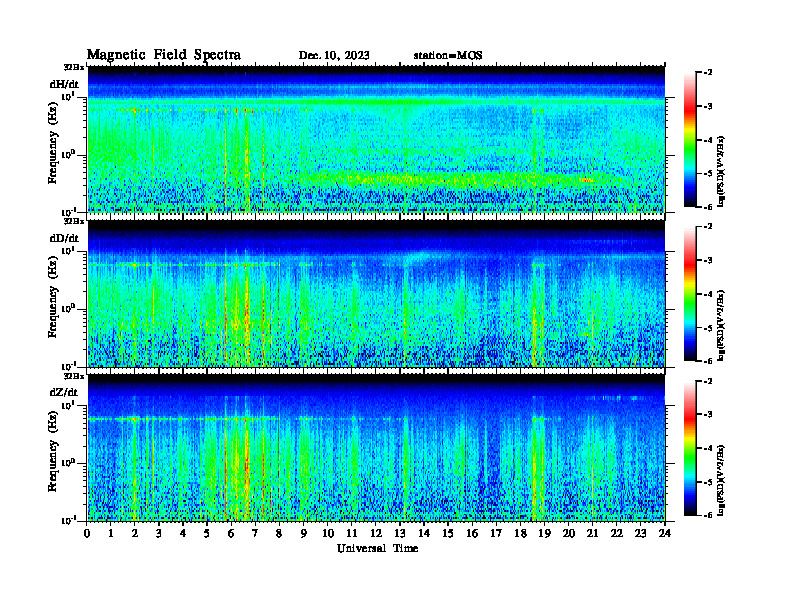Image resolution: width=792 pixels, height=612 pixels.
Task: Click hour 19 on the Universal Time axis
Action: pos(544,534)
